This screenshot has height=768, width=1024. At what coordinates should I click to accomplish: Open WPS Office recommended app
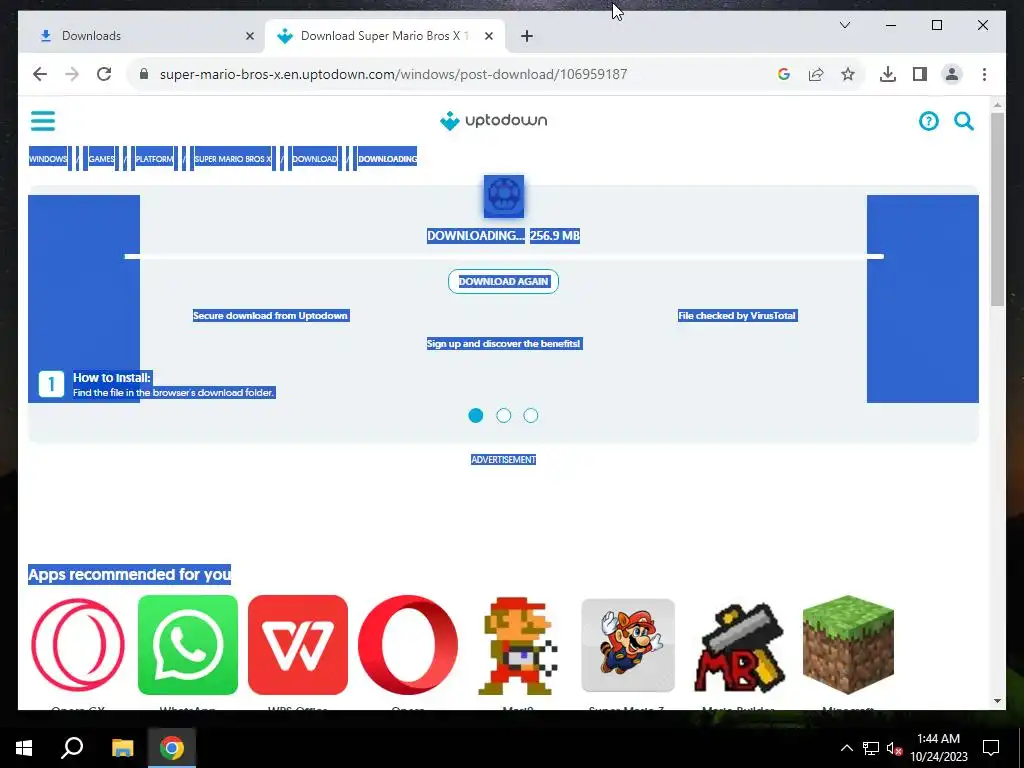[x=298, y=645]
